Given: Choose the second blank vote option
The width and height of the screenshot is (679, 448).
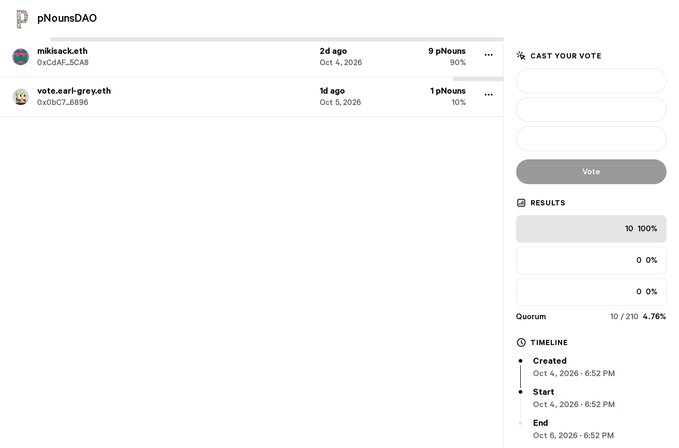Looking at the screenshot, I should click(591, 110).
